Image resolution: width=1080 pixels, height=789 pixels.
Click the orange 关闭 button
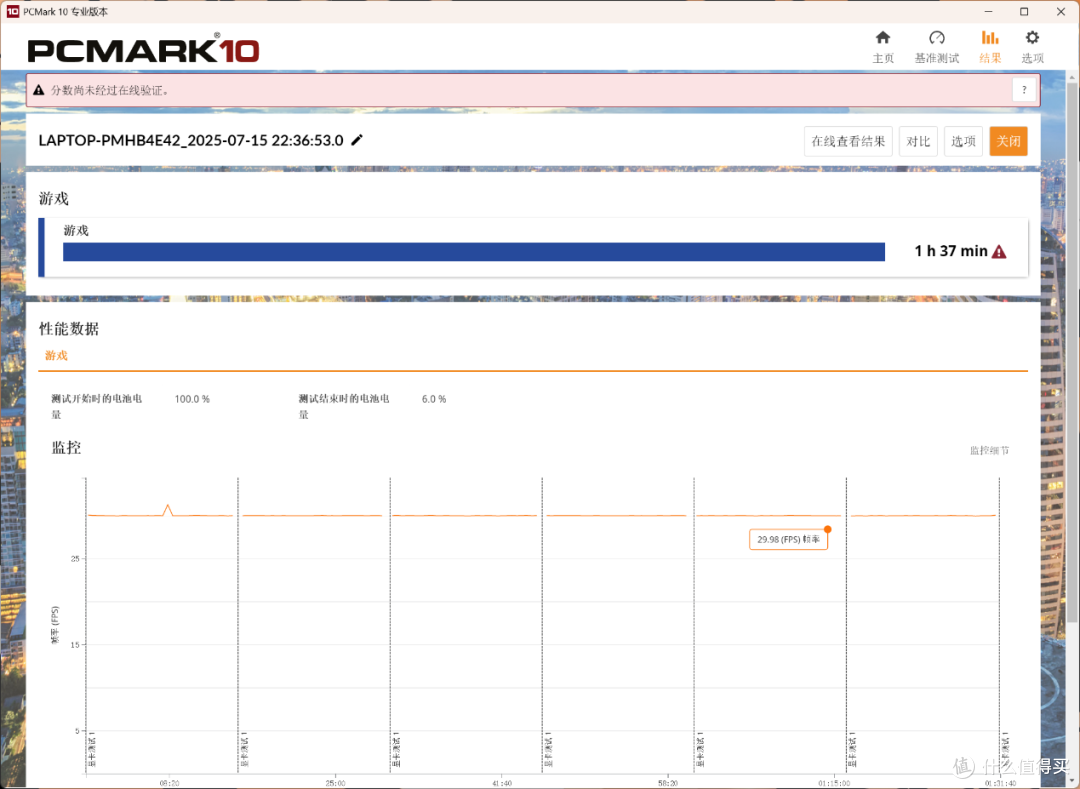[1008, 141]
